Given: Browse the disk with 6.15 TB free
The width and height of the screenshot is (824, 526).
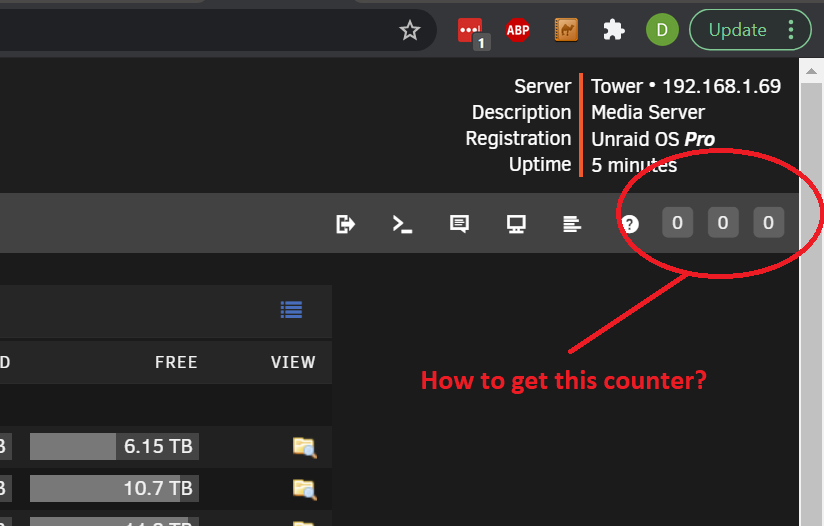Looking at the screenshot, I should 304,447.
